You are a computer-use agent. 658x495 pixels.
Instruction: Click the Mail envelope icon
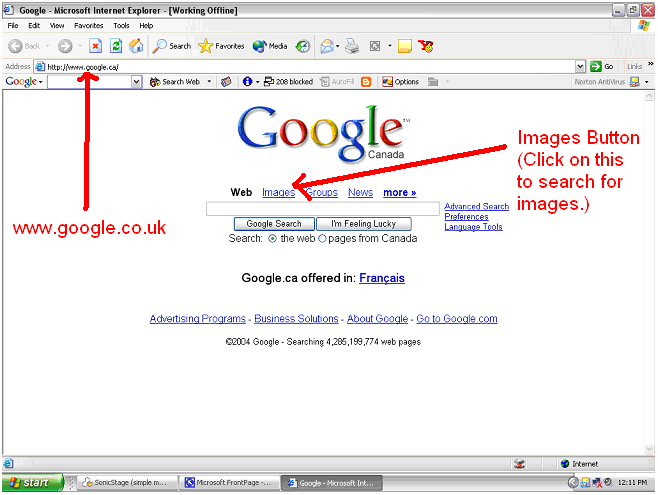click(327, 46)
